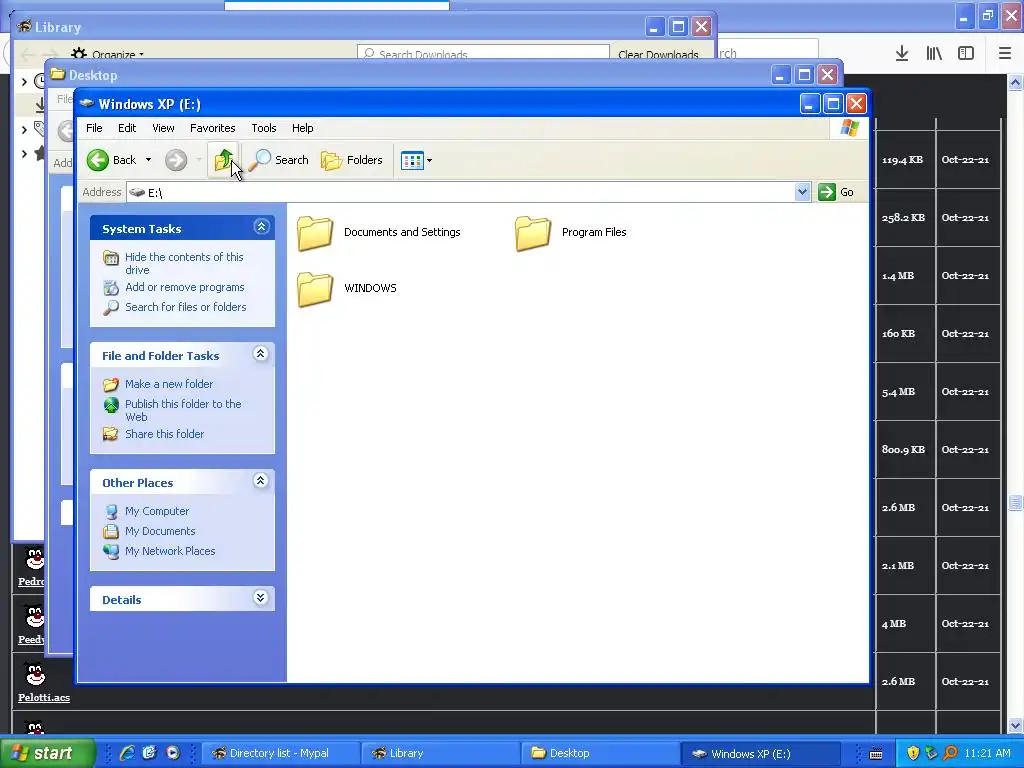Switch to Desktop taskbar button

(x=600, y=753)
